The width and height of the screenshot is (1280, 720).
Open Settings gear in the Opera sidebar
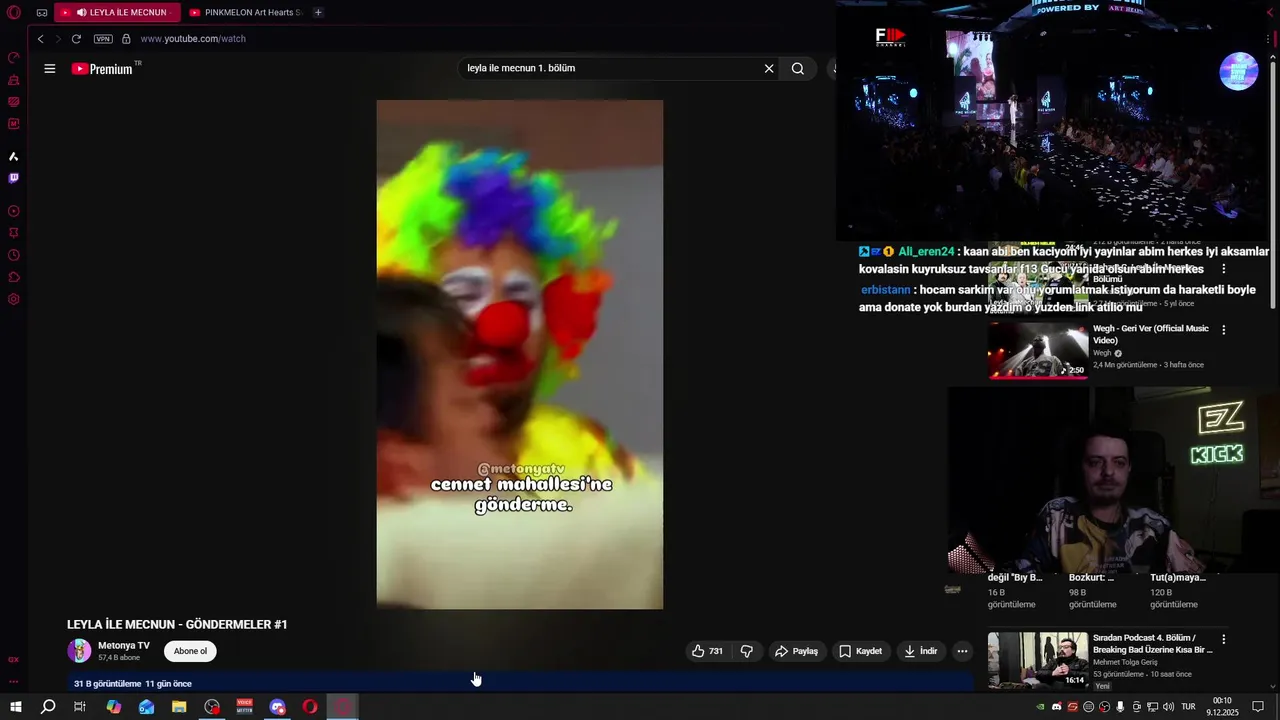coord(14,299)
